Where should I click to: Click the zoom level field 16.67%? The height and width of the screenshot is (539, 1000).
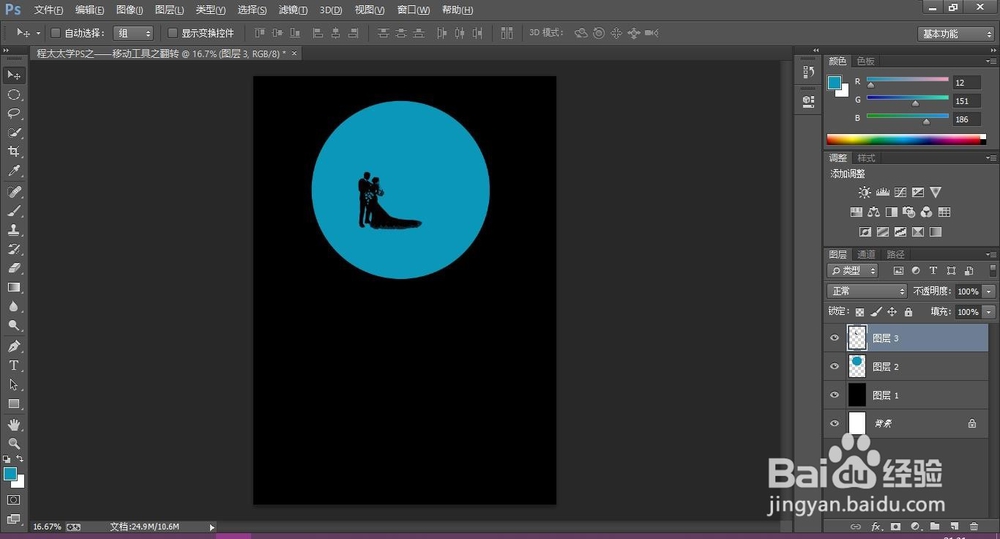click(x=47, y=527)
